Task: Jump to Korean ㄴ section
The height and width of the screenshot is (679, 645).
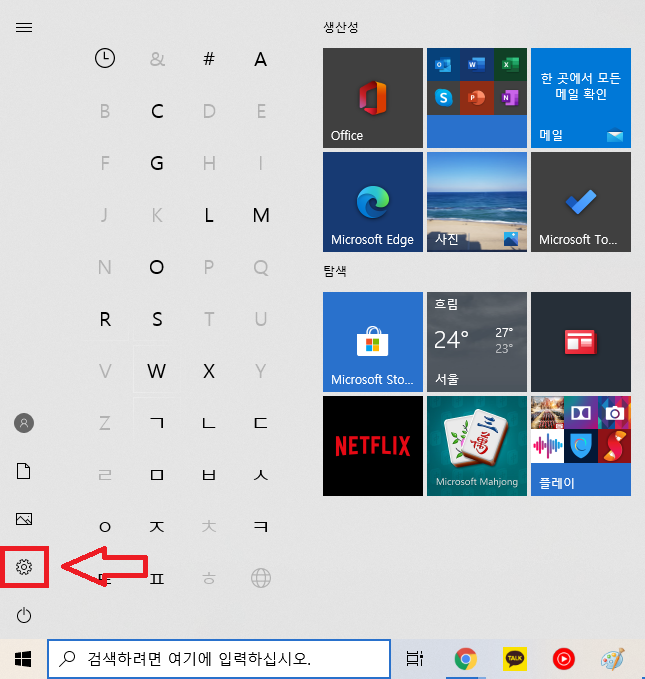Action: point(209,423)
